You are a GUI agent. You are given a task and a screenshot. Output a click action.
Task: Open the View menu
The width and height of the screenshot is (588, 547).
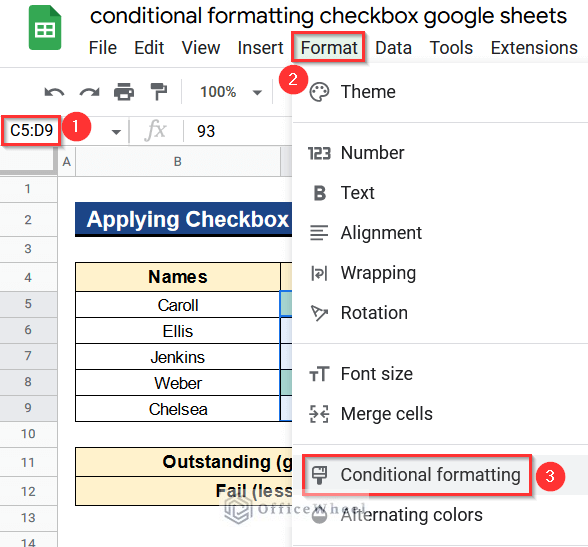tap(201, 48)
